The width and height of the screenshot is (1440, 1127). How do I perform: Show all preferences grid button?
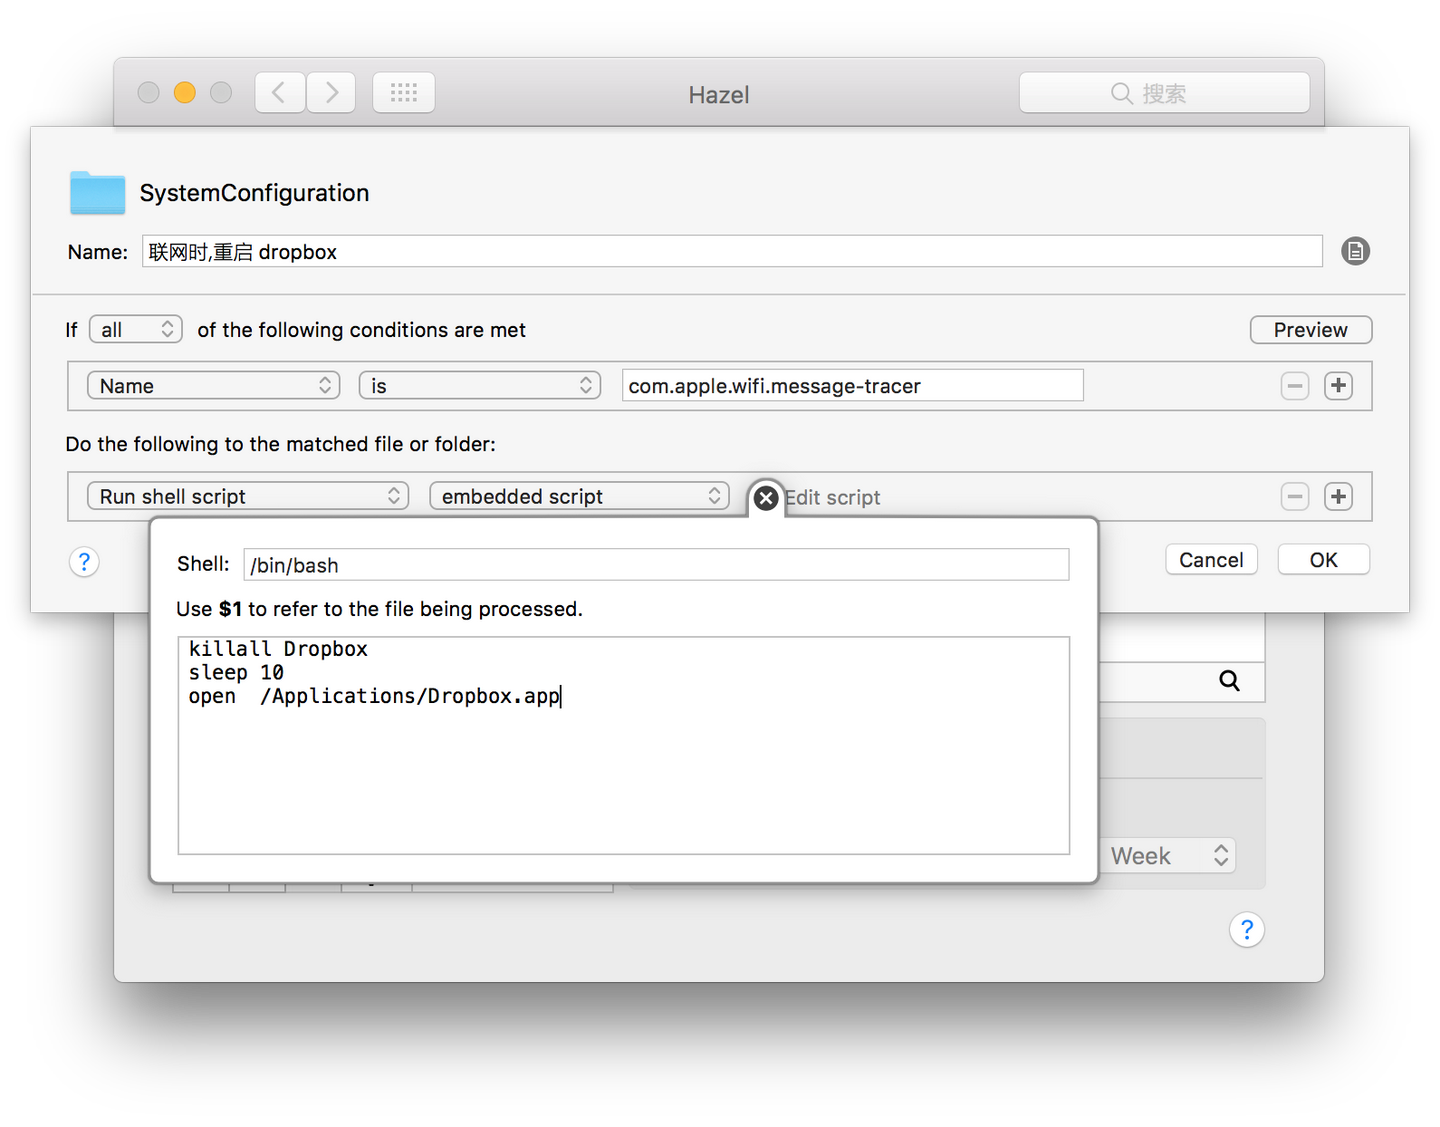(404, 93)
